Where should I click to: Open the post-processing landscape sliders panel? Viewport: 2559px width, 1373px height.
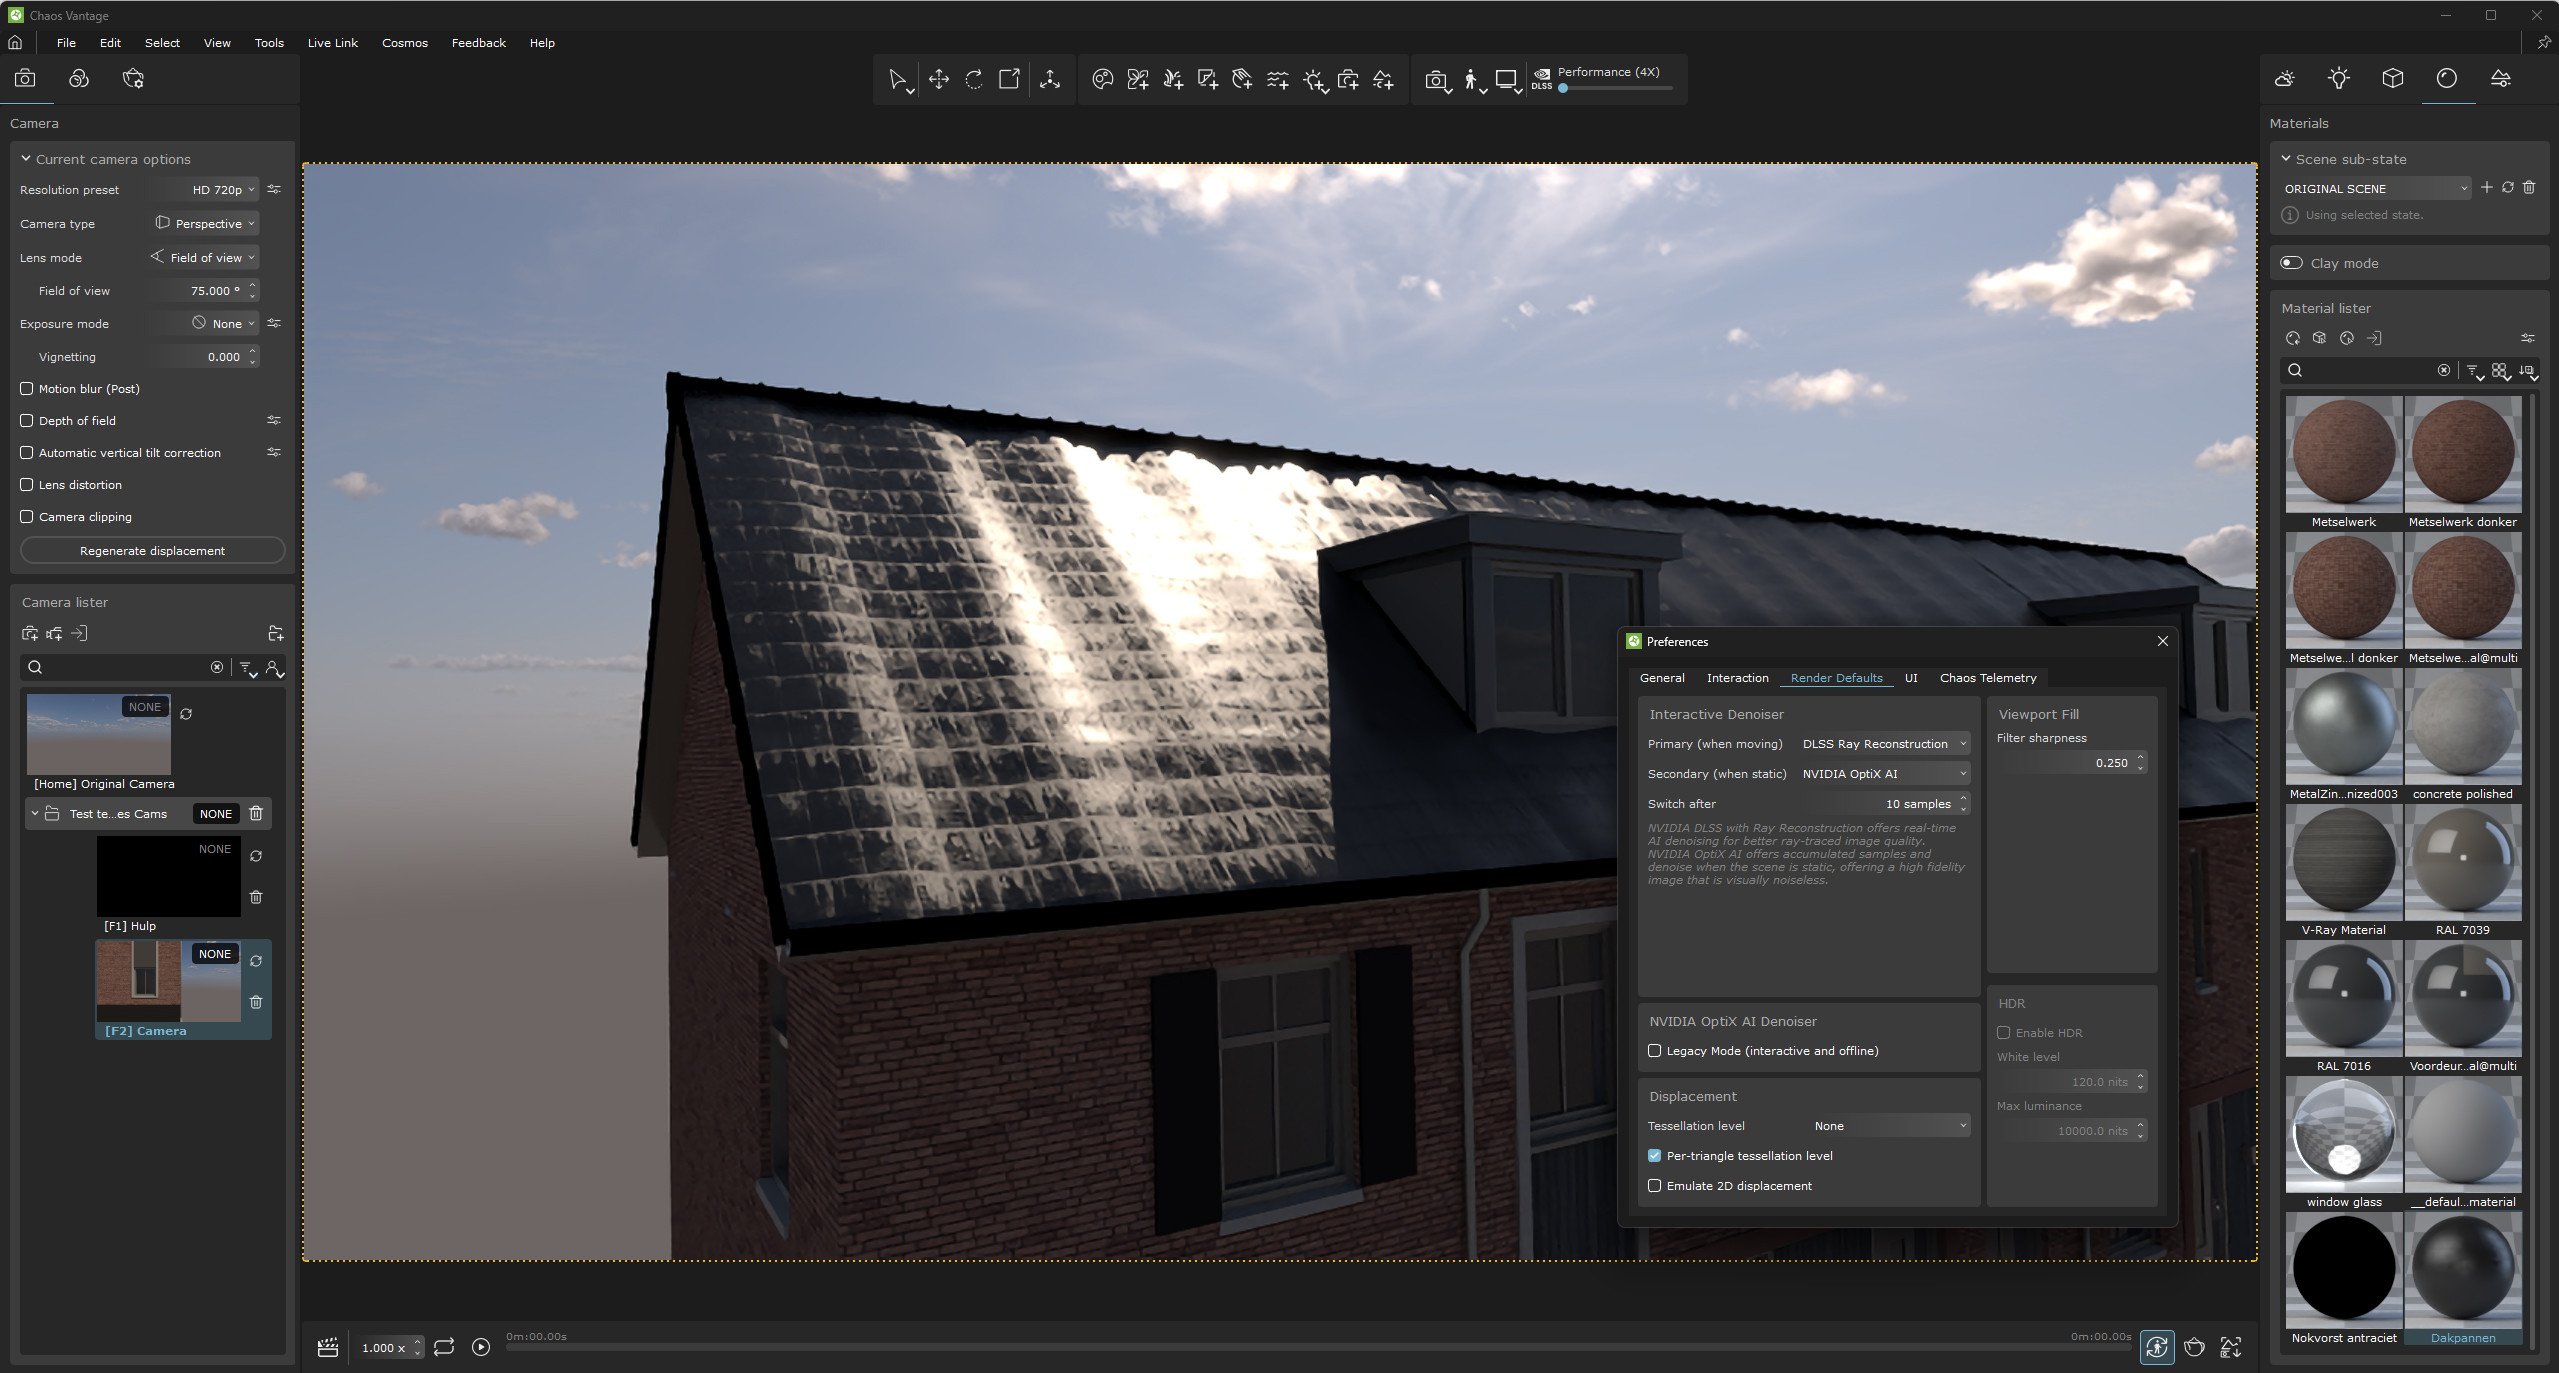tap(2500, 79)
